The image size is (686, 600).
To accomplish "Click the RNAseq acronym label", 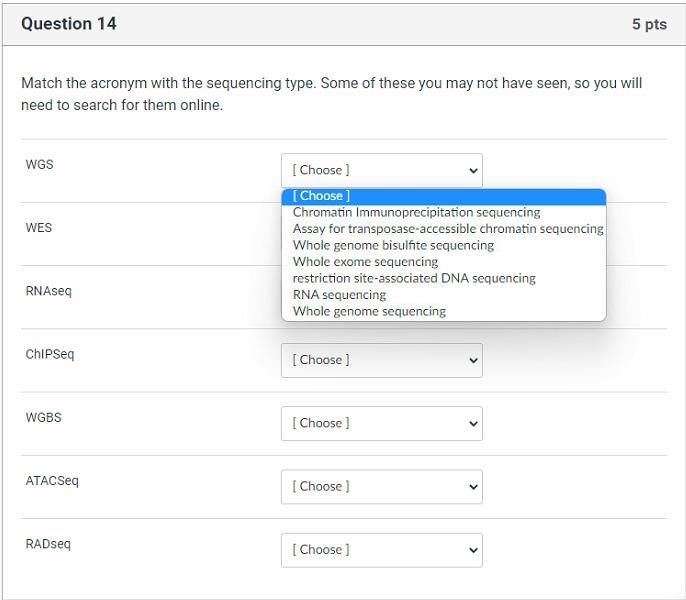I will (48, 291).
